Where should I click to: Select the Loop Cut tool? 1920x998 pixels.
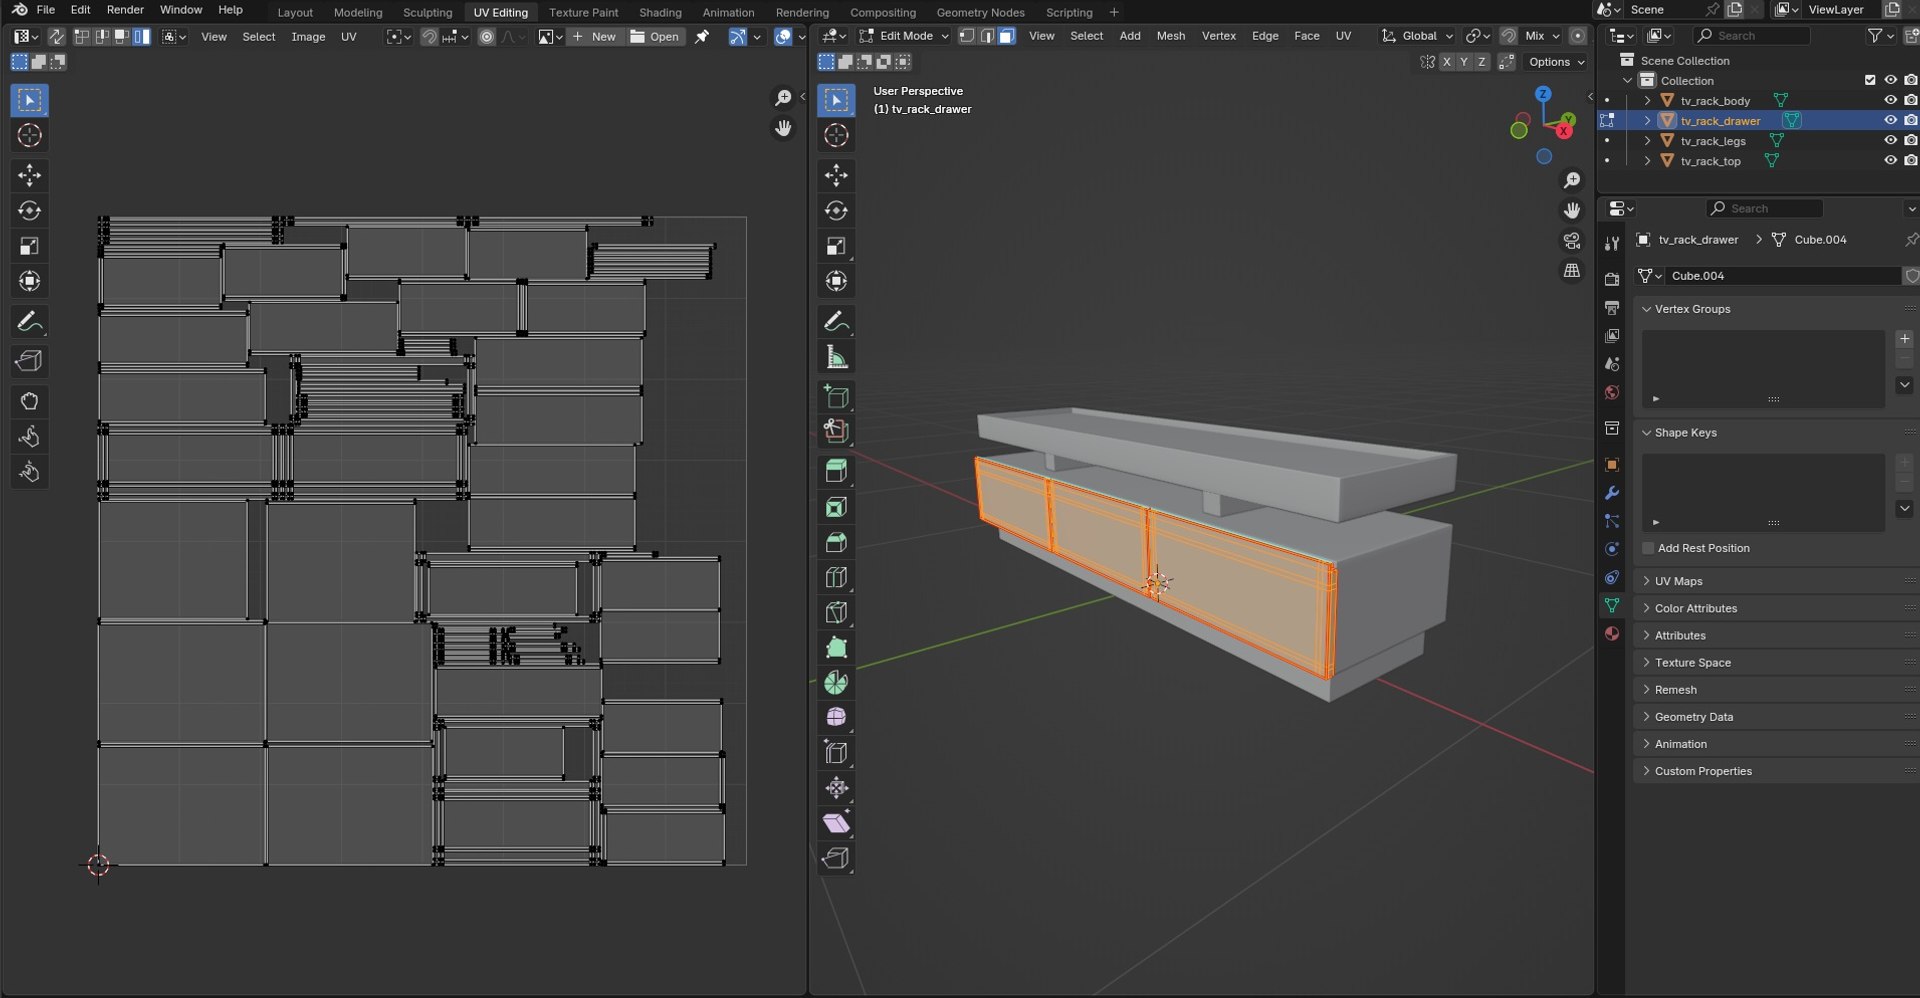click(836, 577)
